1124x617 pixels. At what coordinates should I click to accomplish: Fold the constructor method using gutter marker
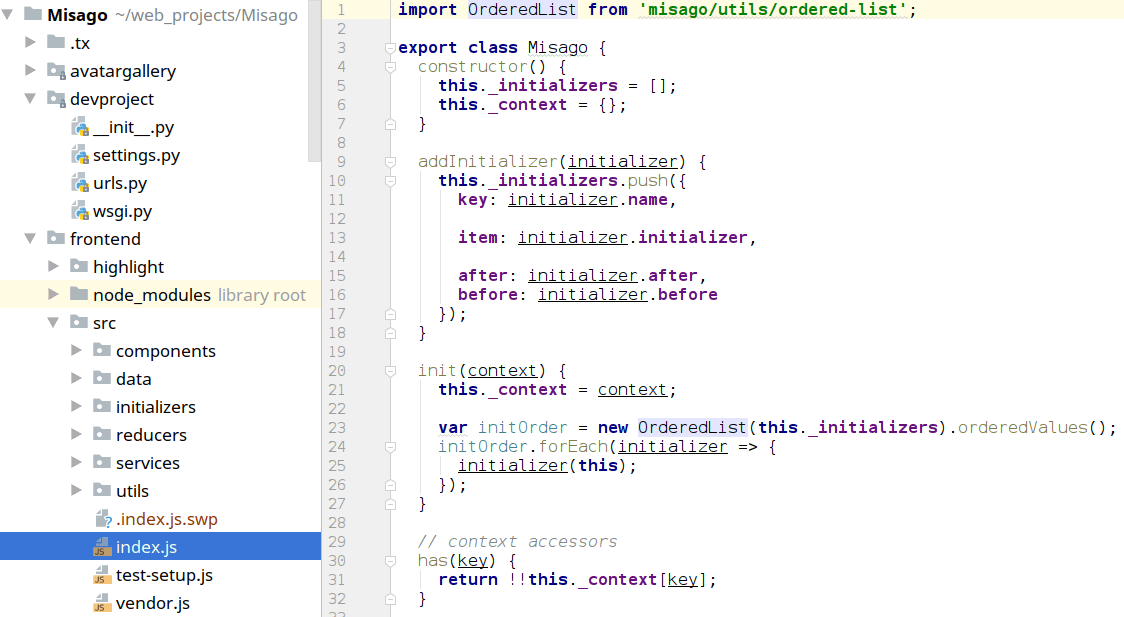coord(390,67)
